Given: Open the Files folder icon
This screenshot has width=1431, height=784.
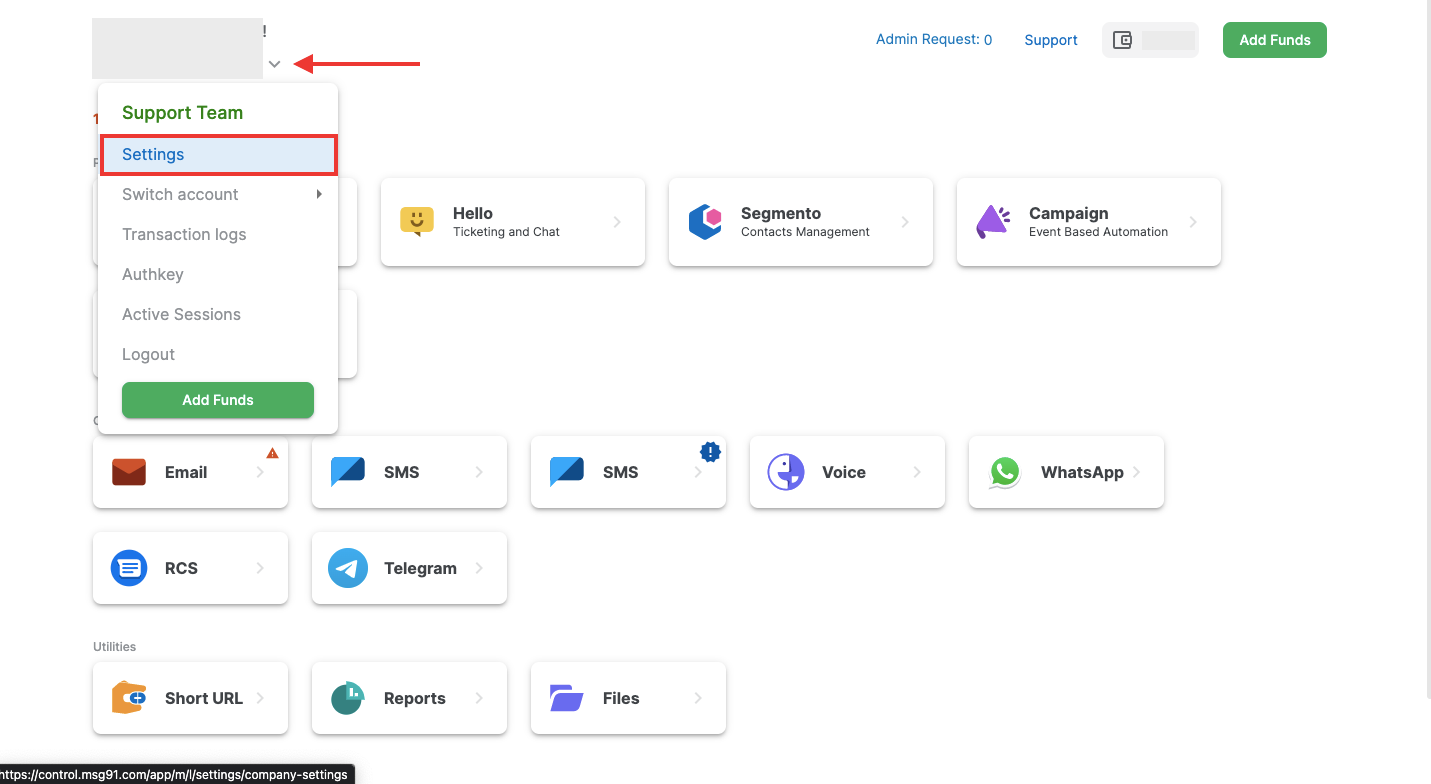Looking at the screenshot, I should coord(567,698).
